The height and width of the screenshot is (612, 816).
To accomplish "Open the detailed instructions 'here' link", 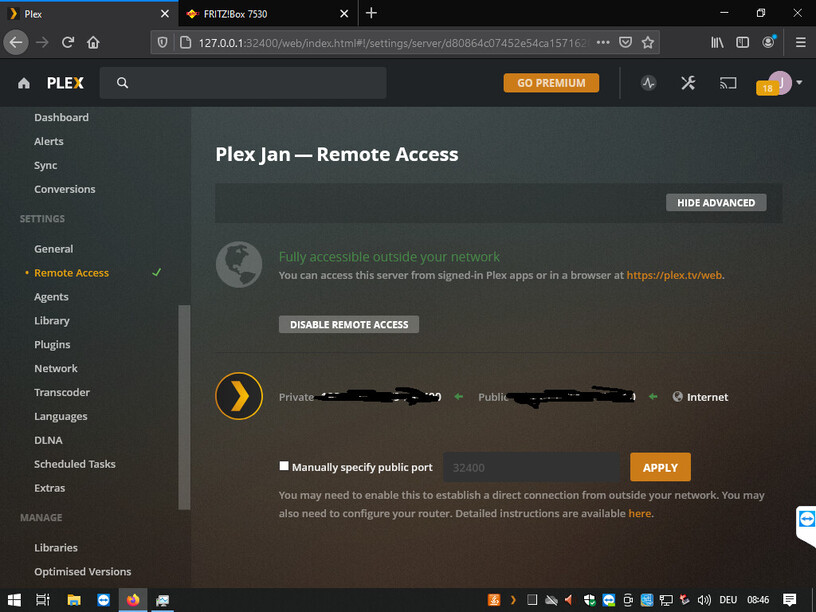I will click(640, 514).
